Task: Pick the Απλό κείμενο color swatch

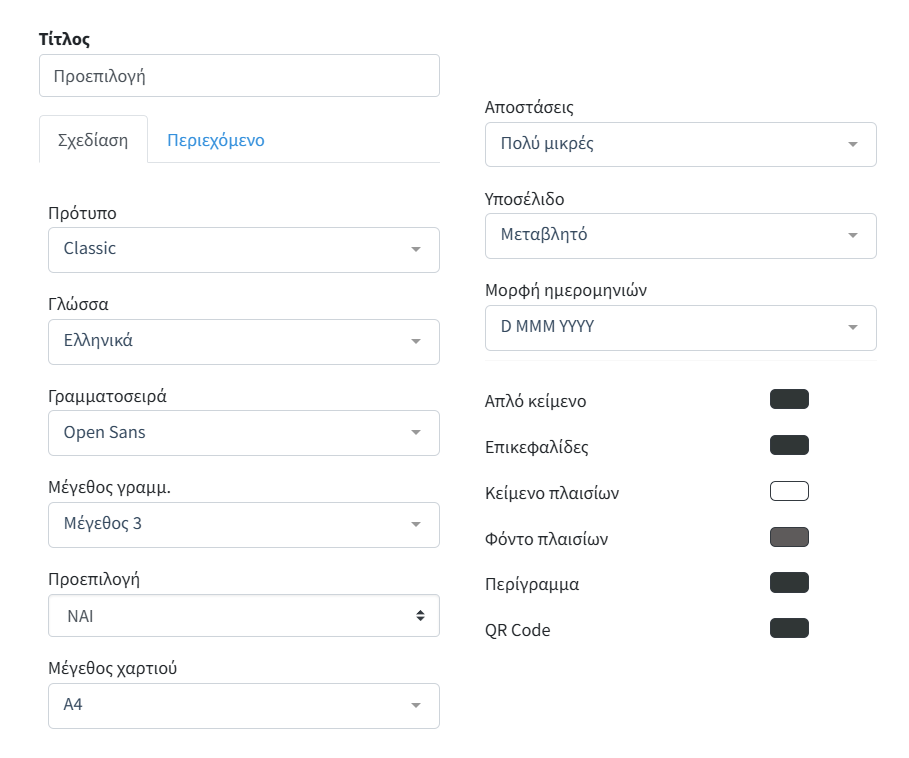Action: [789, 400]
